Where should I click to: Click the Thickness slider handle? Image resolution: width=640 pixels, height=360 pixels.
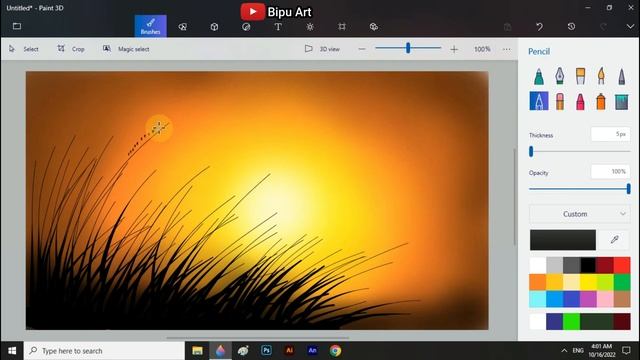click(x=531, y=151)
